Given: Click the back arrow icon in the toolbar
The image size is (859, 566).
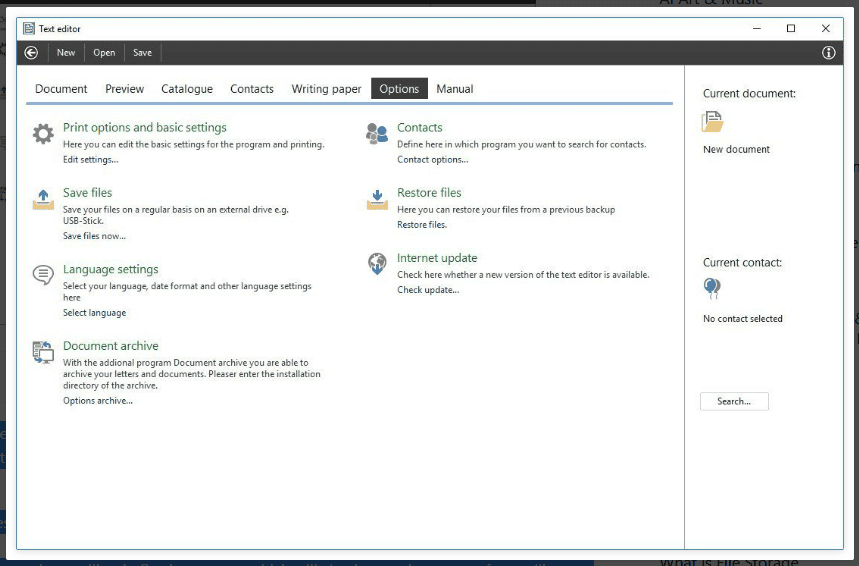Looking at the screenshot, I should (31, 53).
